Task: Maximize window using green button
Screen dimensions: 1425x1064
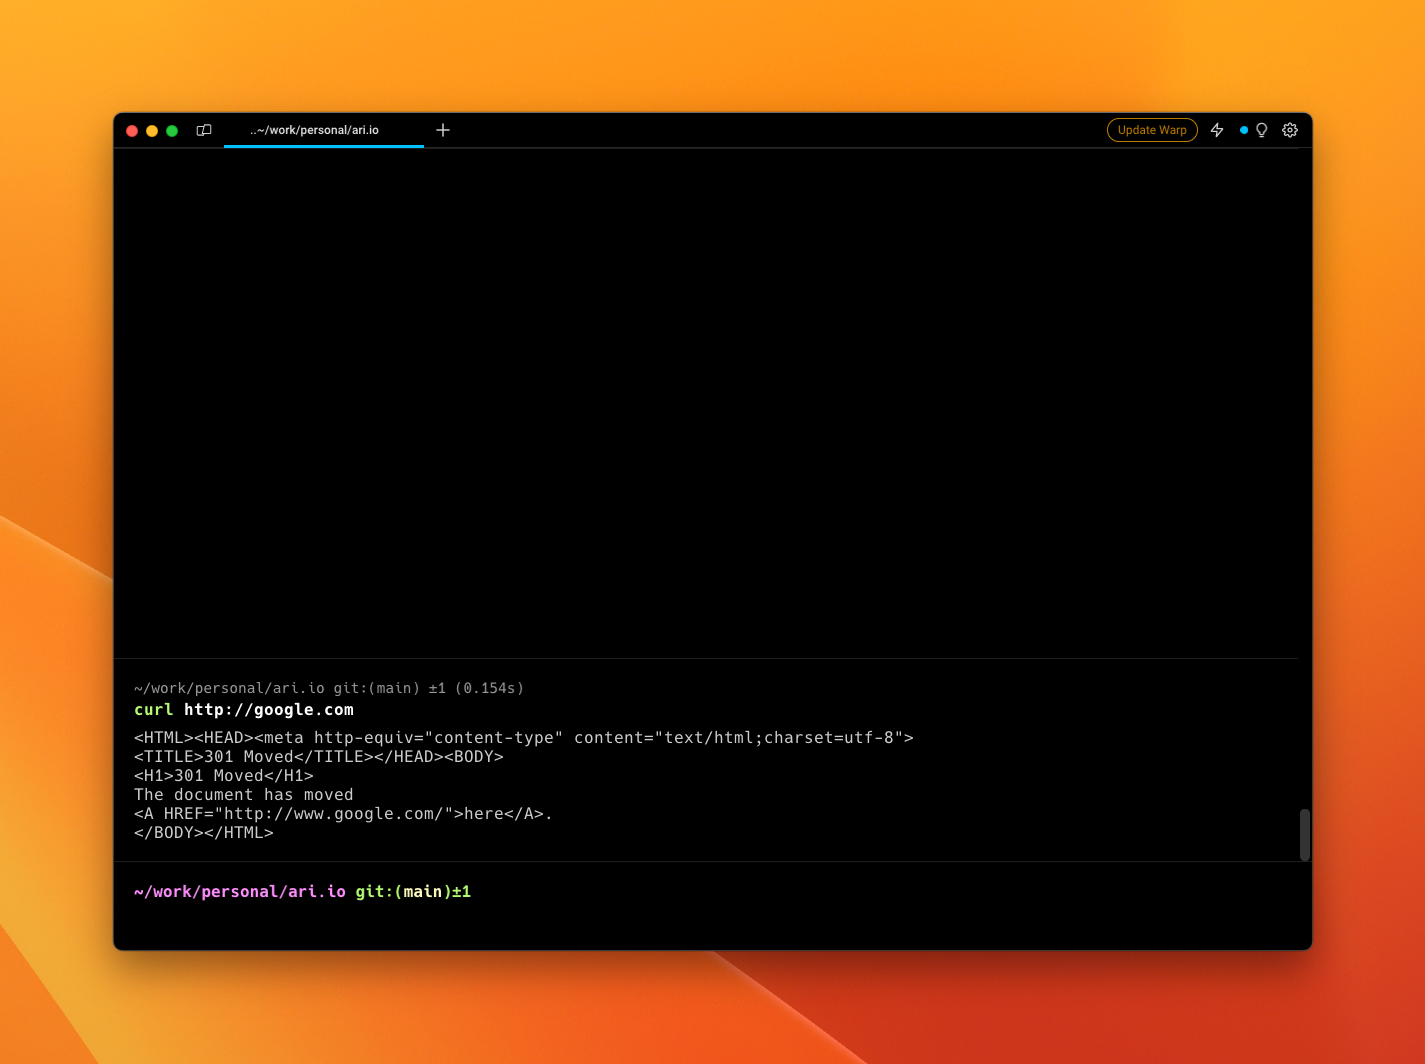Action: [172, 131]
